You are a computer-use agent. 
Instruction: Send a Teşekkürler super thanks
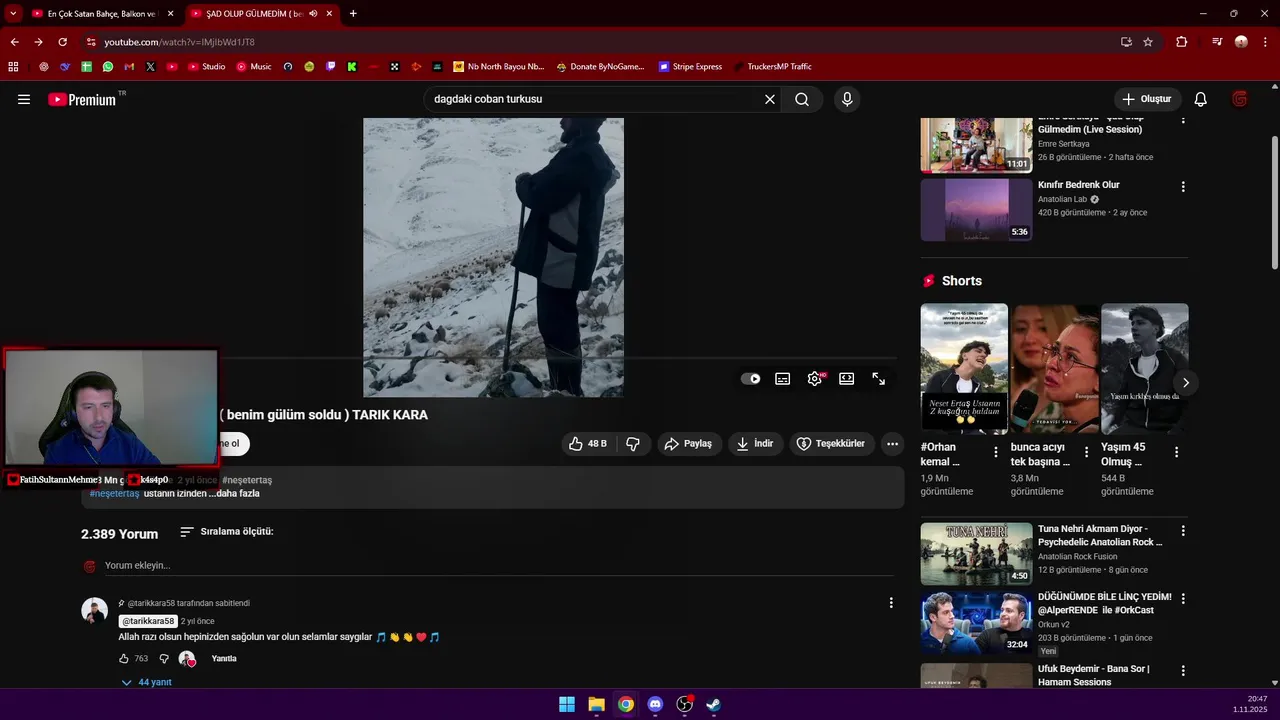click(831, 444)
